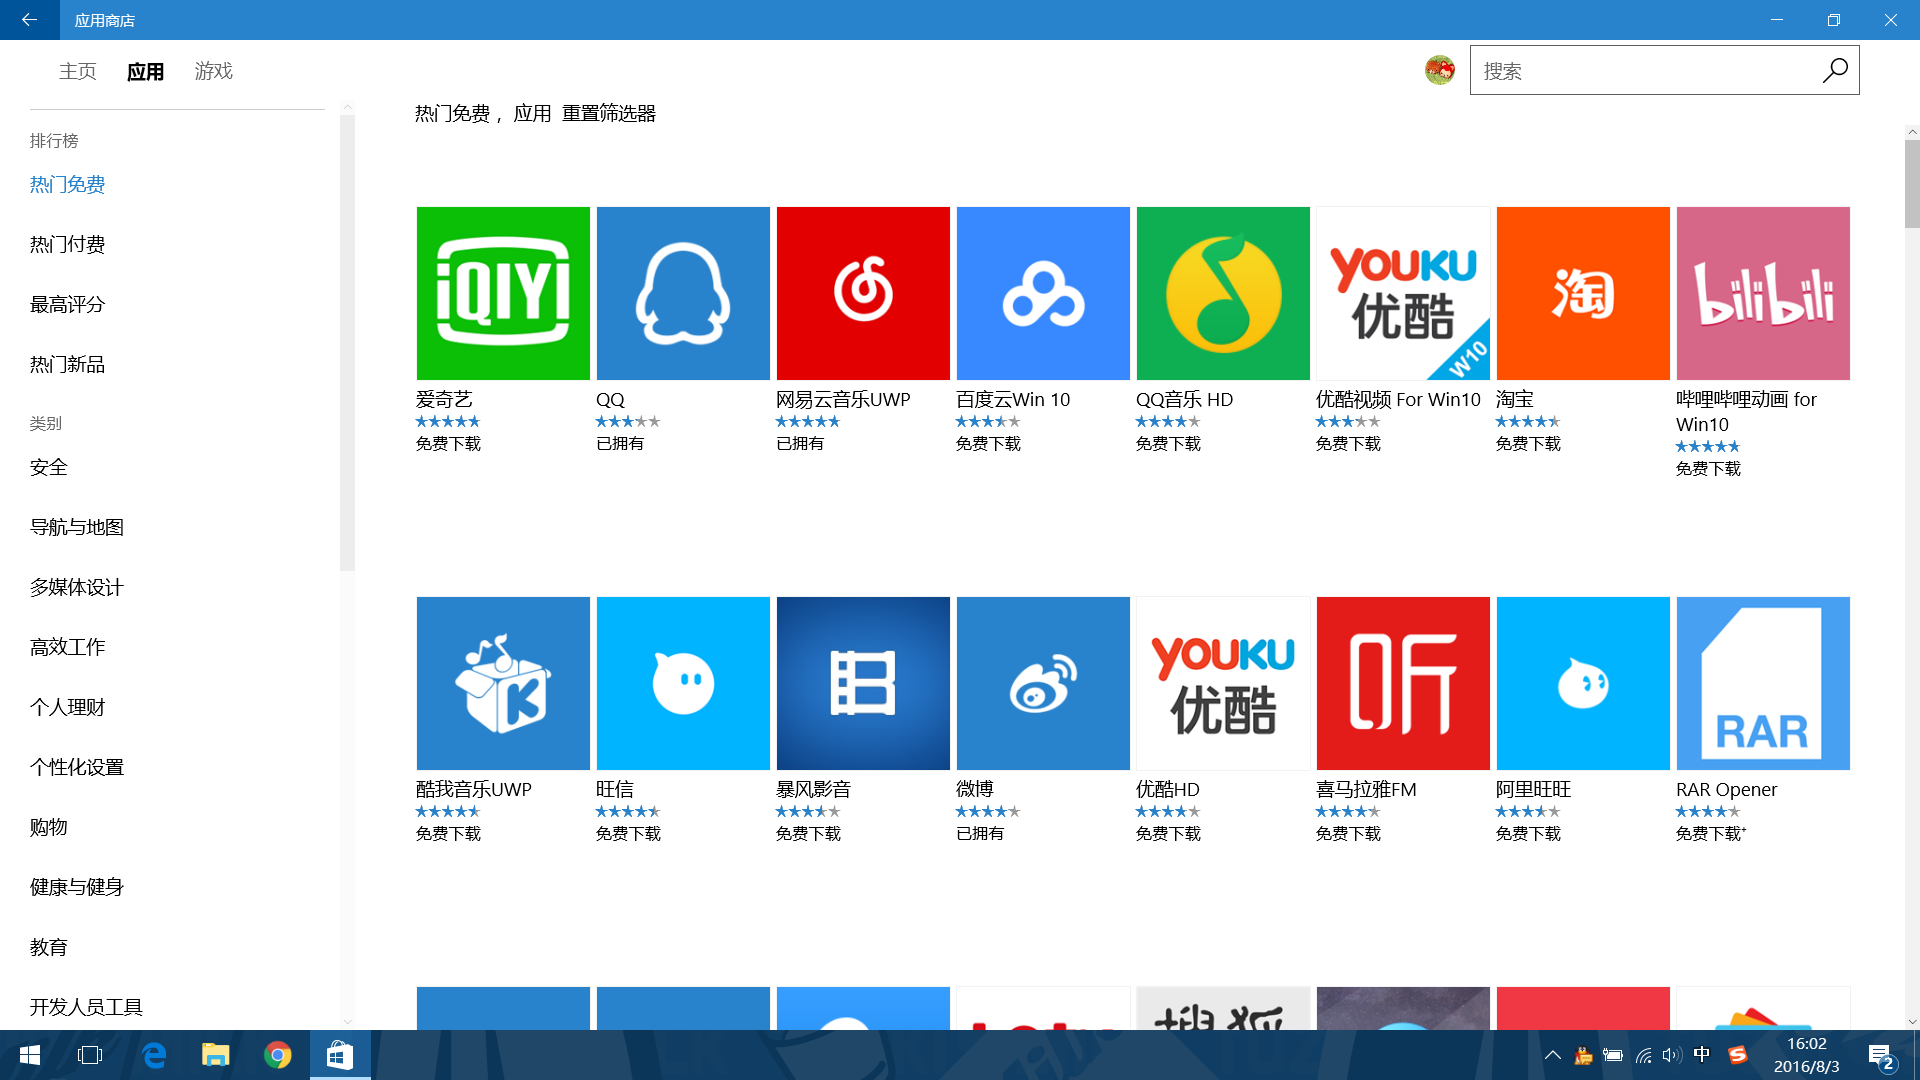The width and height of the screenshot is (1920, 1080).
Task: Click 免费下载 under 百度云Win 10
Action: (x=989, y=444)
